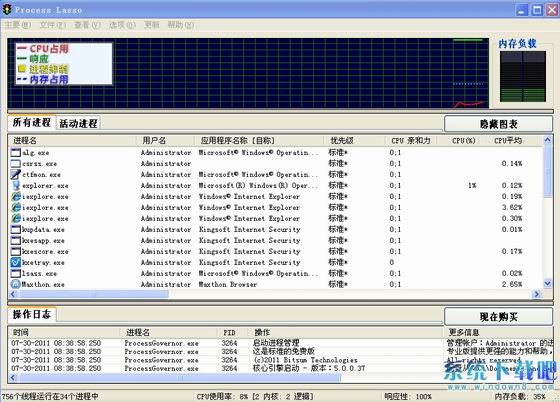Select log entry (c)2011 Bitsum Technologies
This screenshot has height=402, width=560.
305,360
